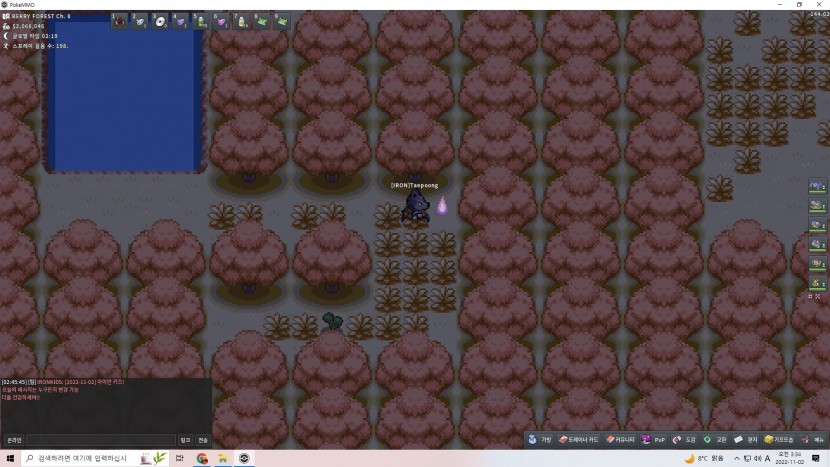
Task: Select the purple item in hotbar slot 4
Action: click(181, 21)
